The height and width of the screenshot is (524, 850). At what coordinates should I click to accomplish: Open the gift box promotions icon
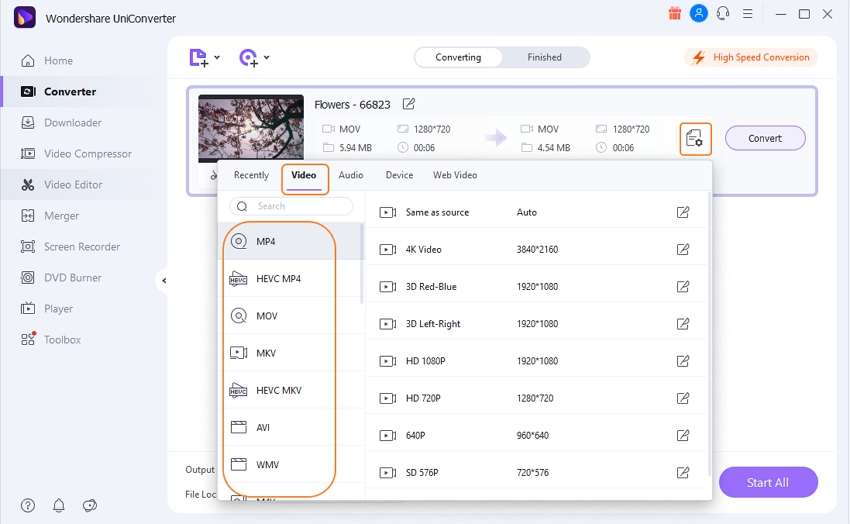pyautogui.click(x=674, y=14)
